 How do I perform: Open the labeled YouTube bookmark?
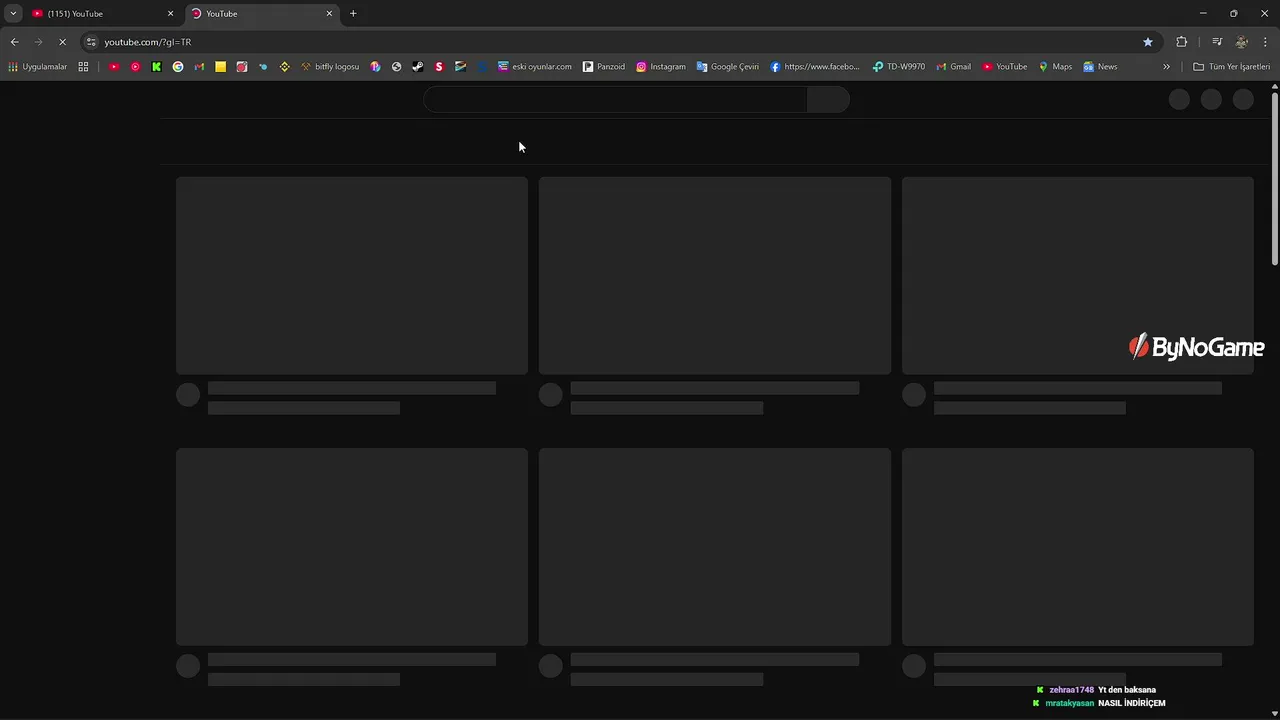click(x=1005, y=67)
